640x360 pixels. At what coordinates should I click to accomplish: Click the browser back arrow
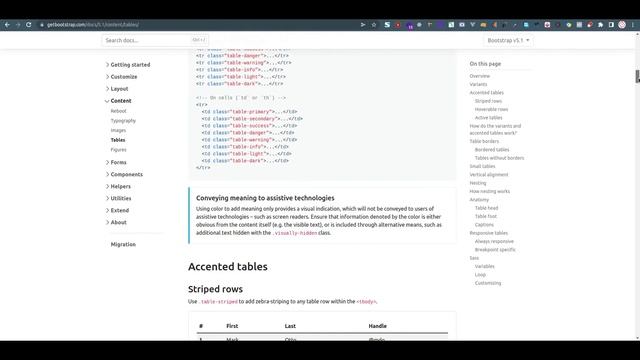point(7,25)
